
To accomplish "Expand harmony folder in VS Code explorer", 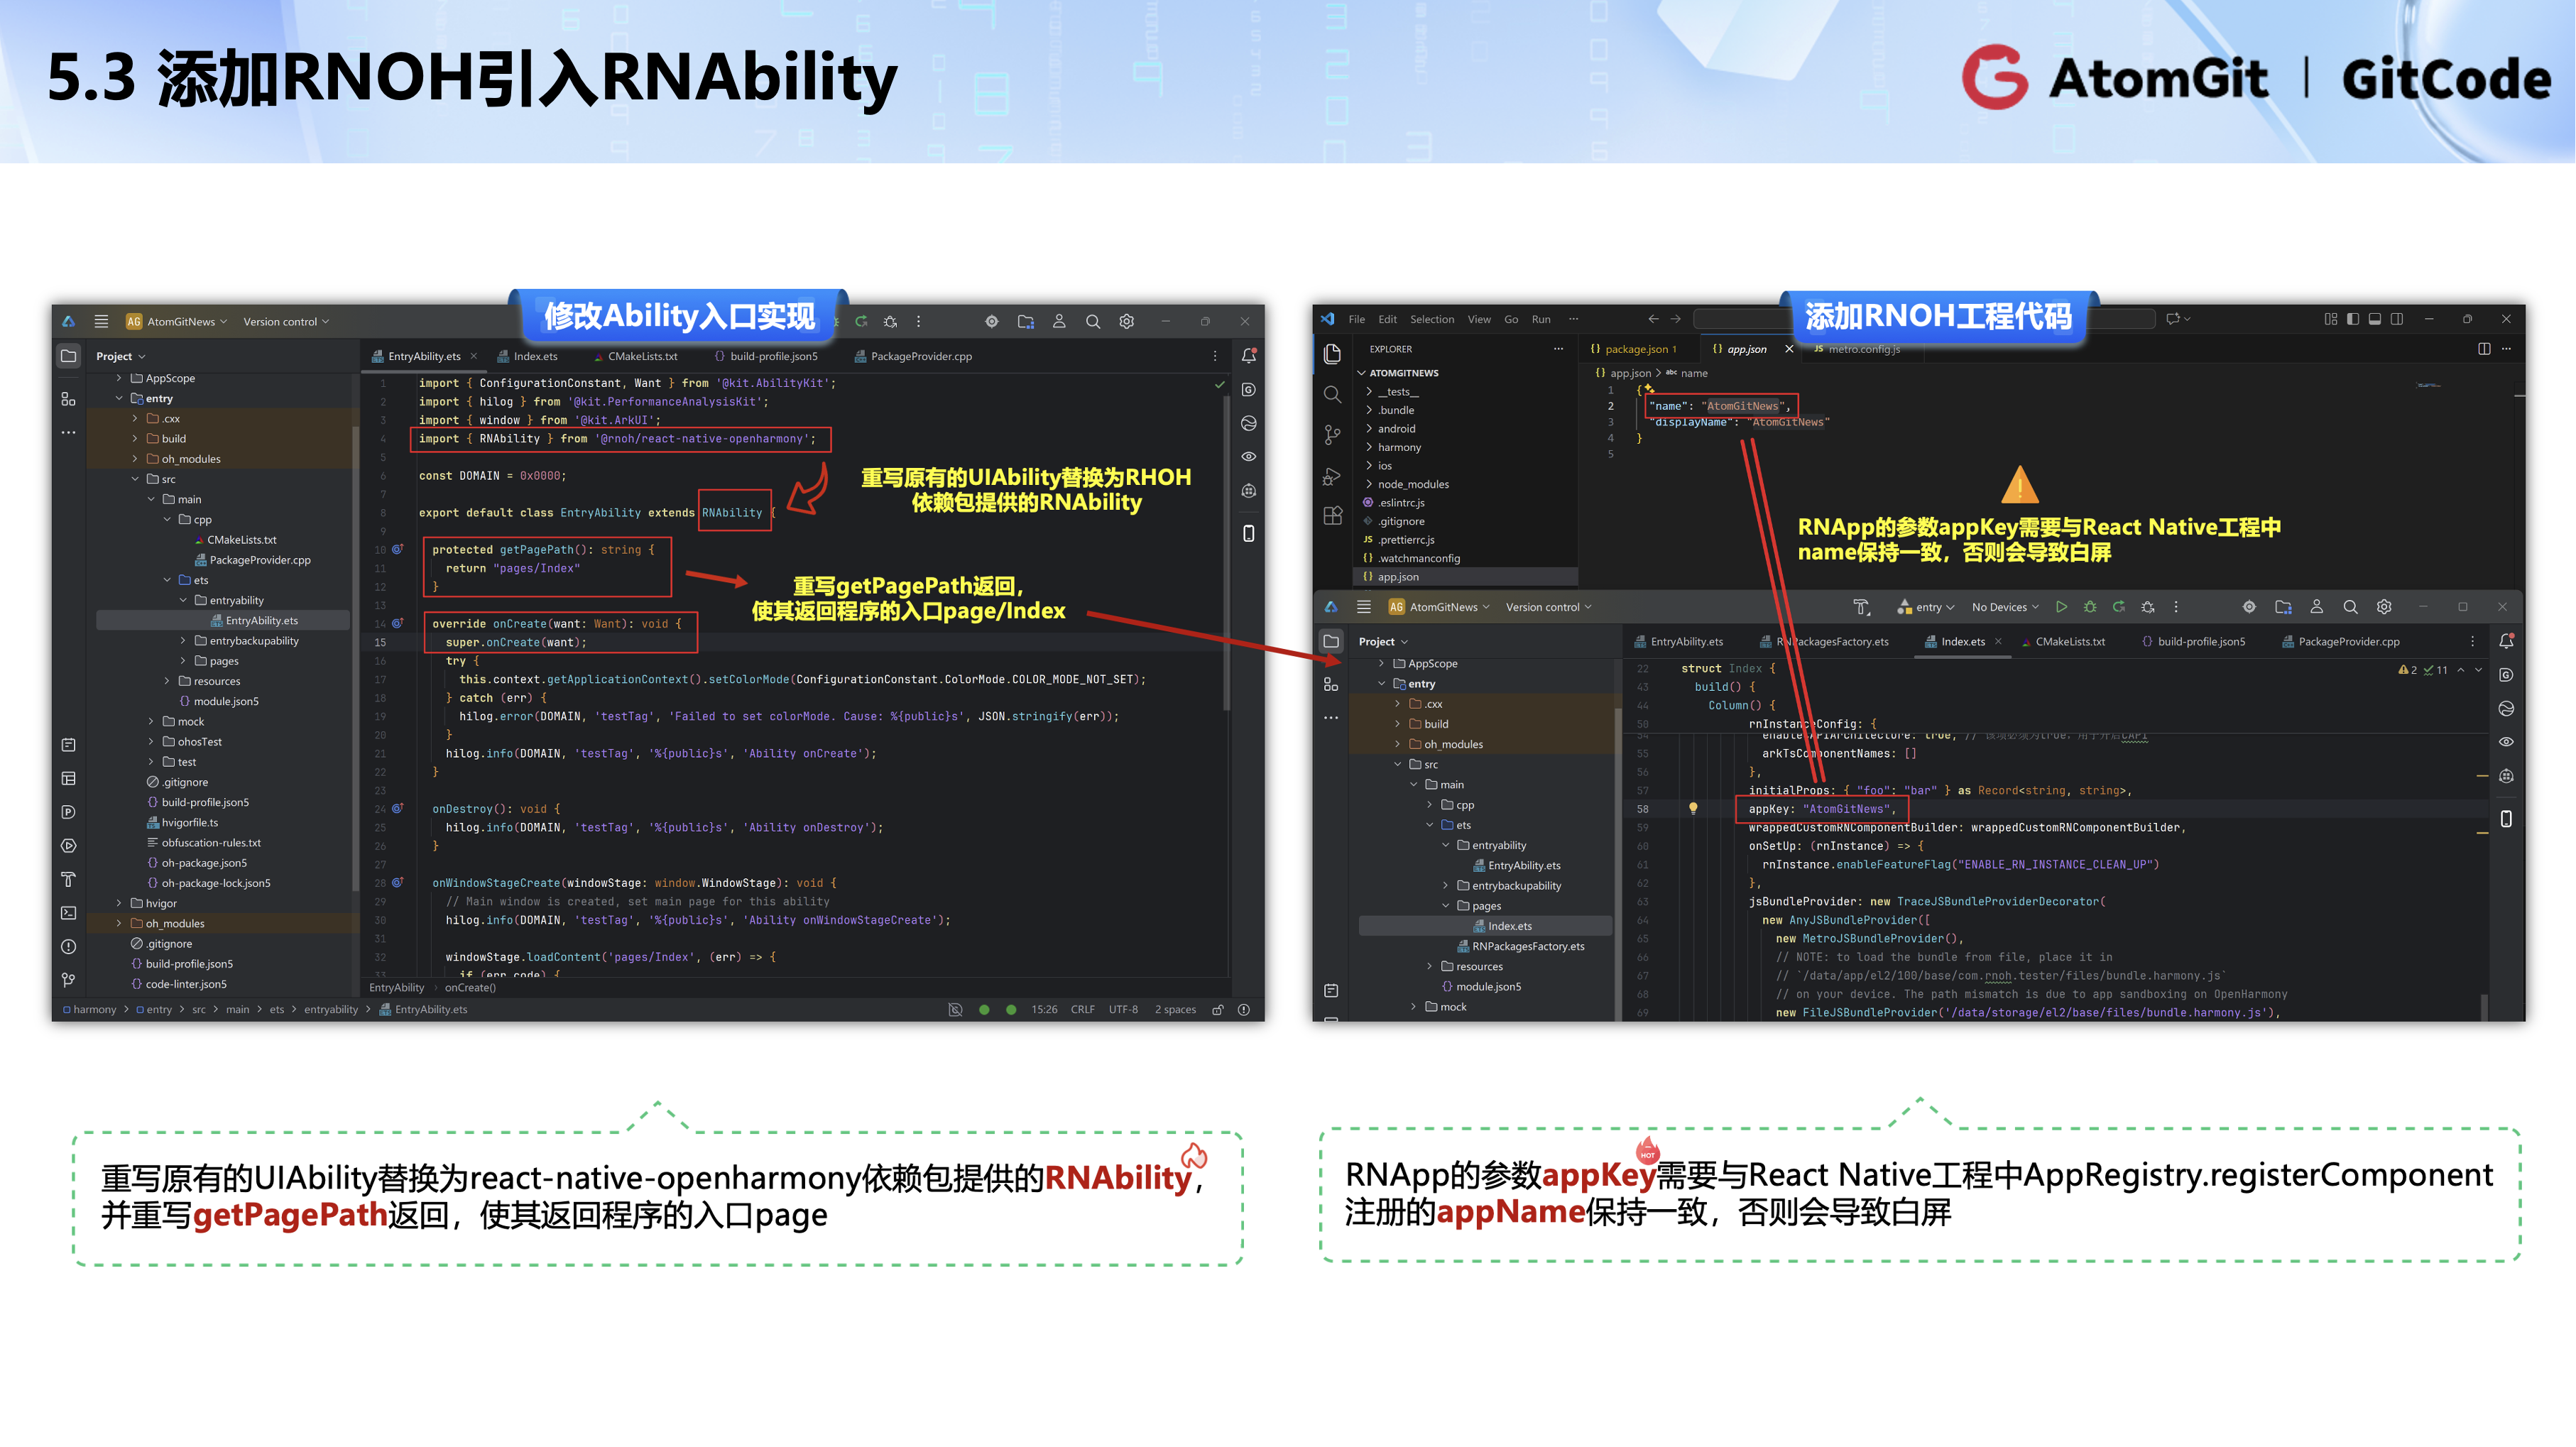I will point(1369,447).
